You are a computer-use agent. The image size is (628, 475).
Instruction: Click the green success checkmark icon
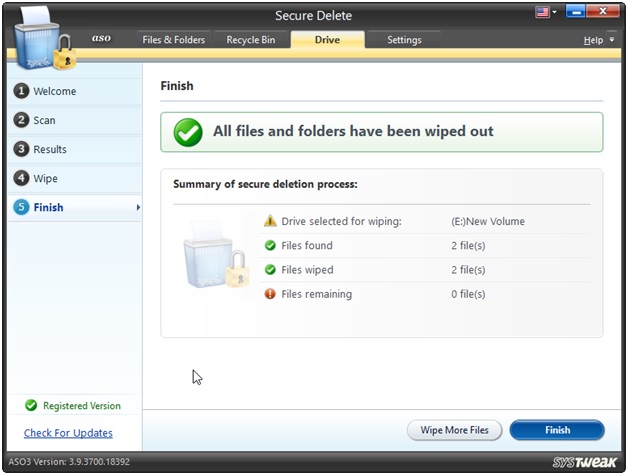coord(187,132)
